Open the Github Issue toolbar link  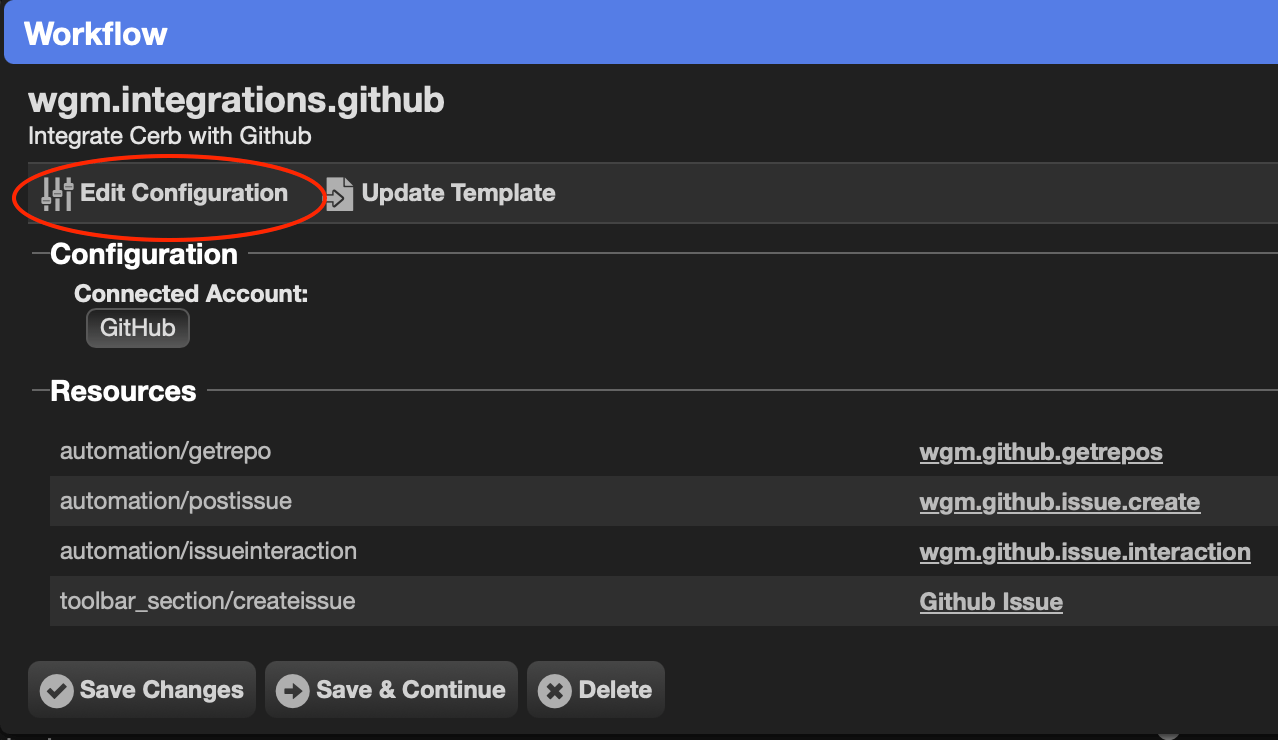click(991, 602)
